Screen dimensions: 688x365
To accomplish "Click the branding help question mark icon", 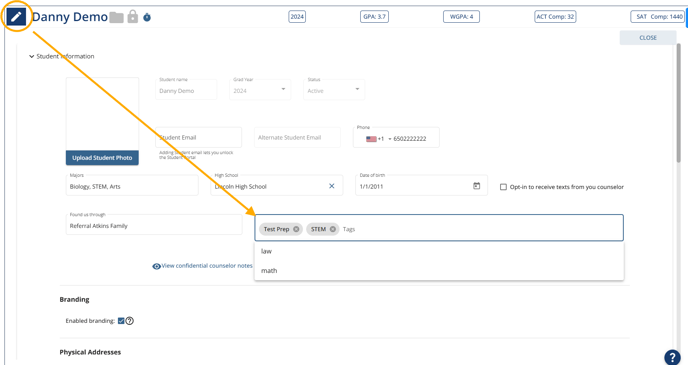I will (129, 321).
